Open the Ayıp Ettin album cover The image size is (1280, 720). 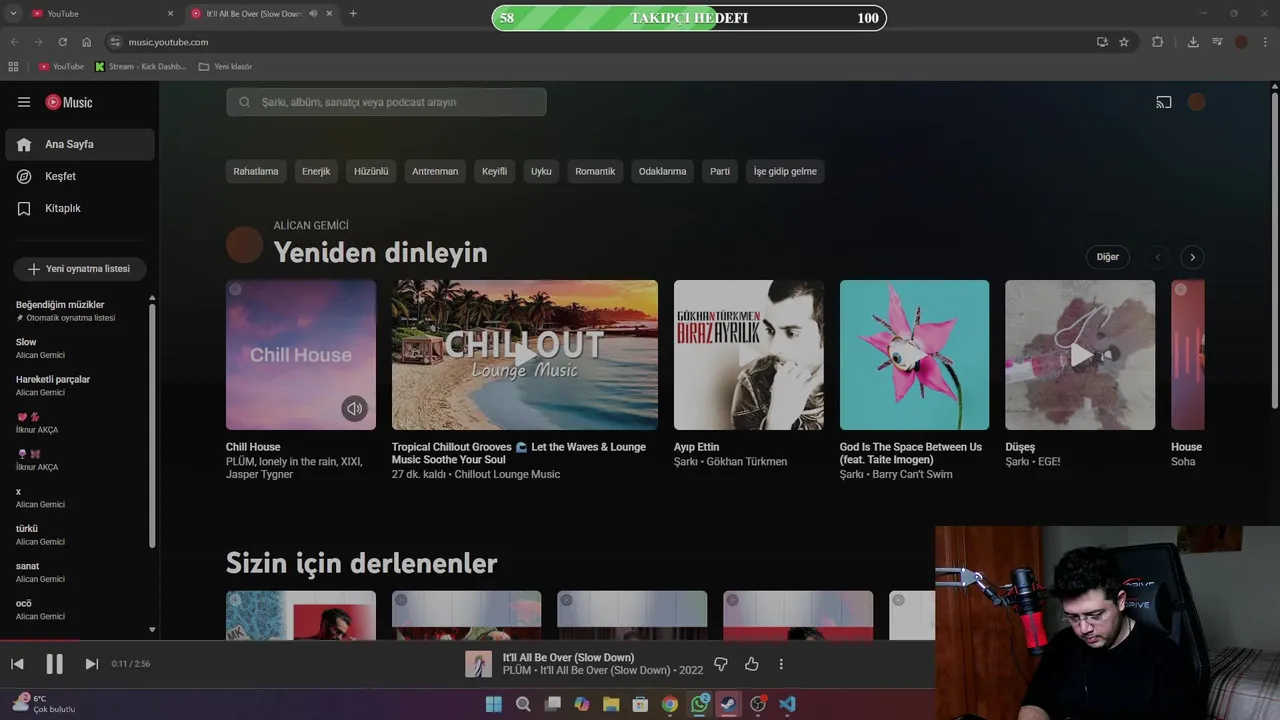pyautogui.click(x=749, y=355)
